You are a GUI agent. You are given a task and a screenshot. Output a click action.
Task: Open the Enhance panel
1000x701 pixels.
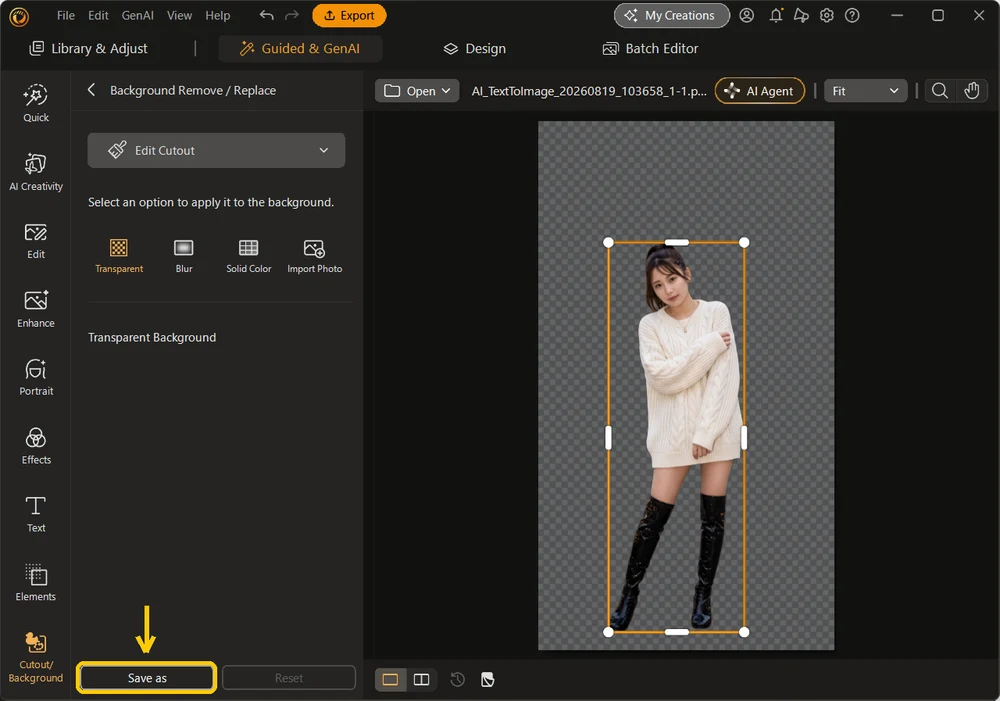(x=36, y=309)
